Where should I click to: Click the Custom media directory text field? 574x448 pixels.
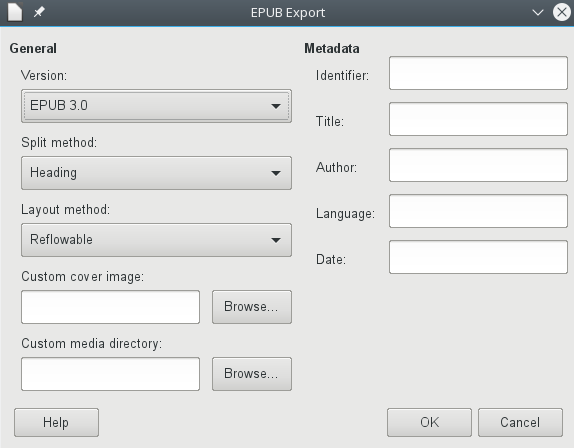click(111, 374)
